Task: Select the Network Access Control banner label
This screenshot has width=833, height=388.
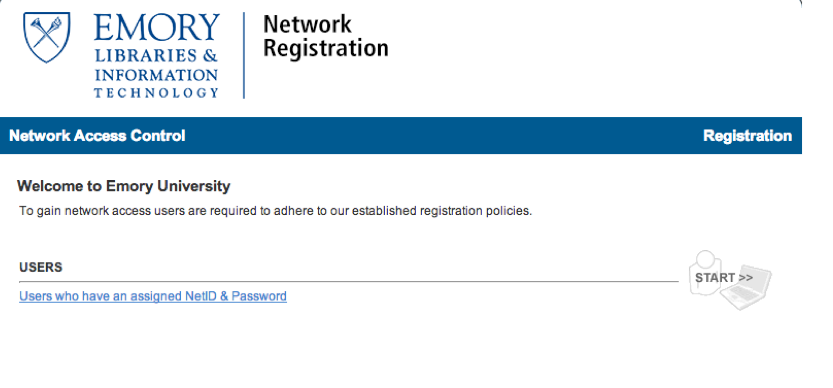Action: click(97, 136)
